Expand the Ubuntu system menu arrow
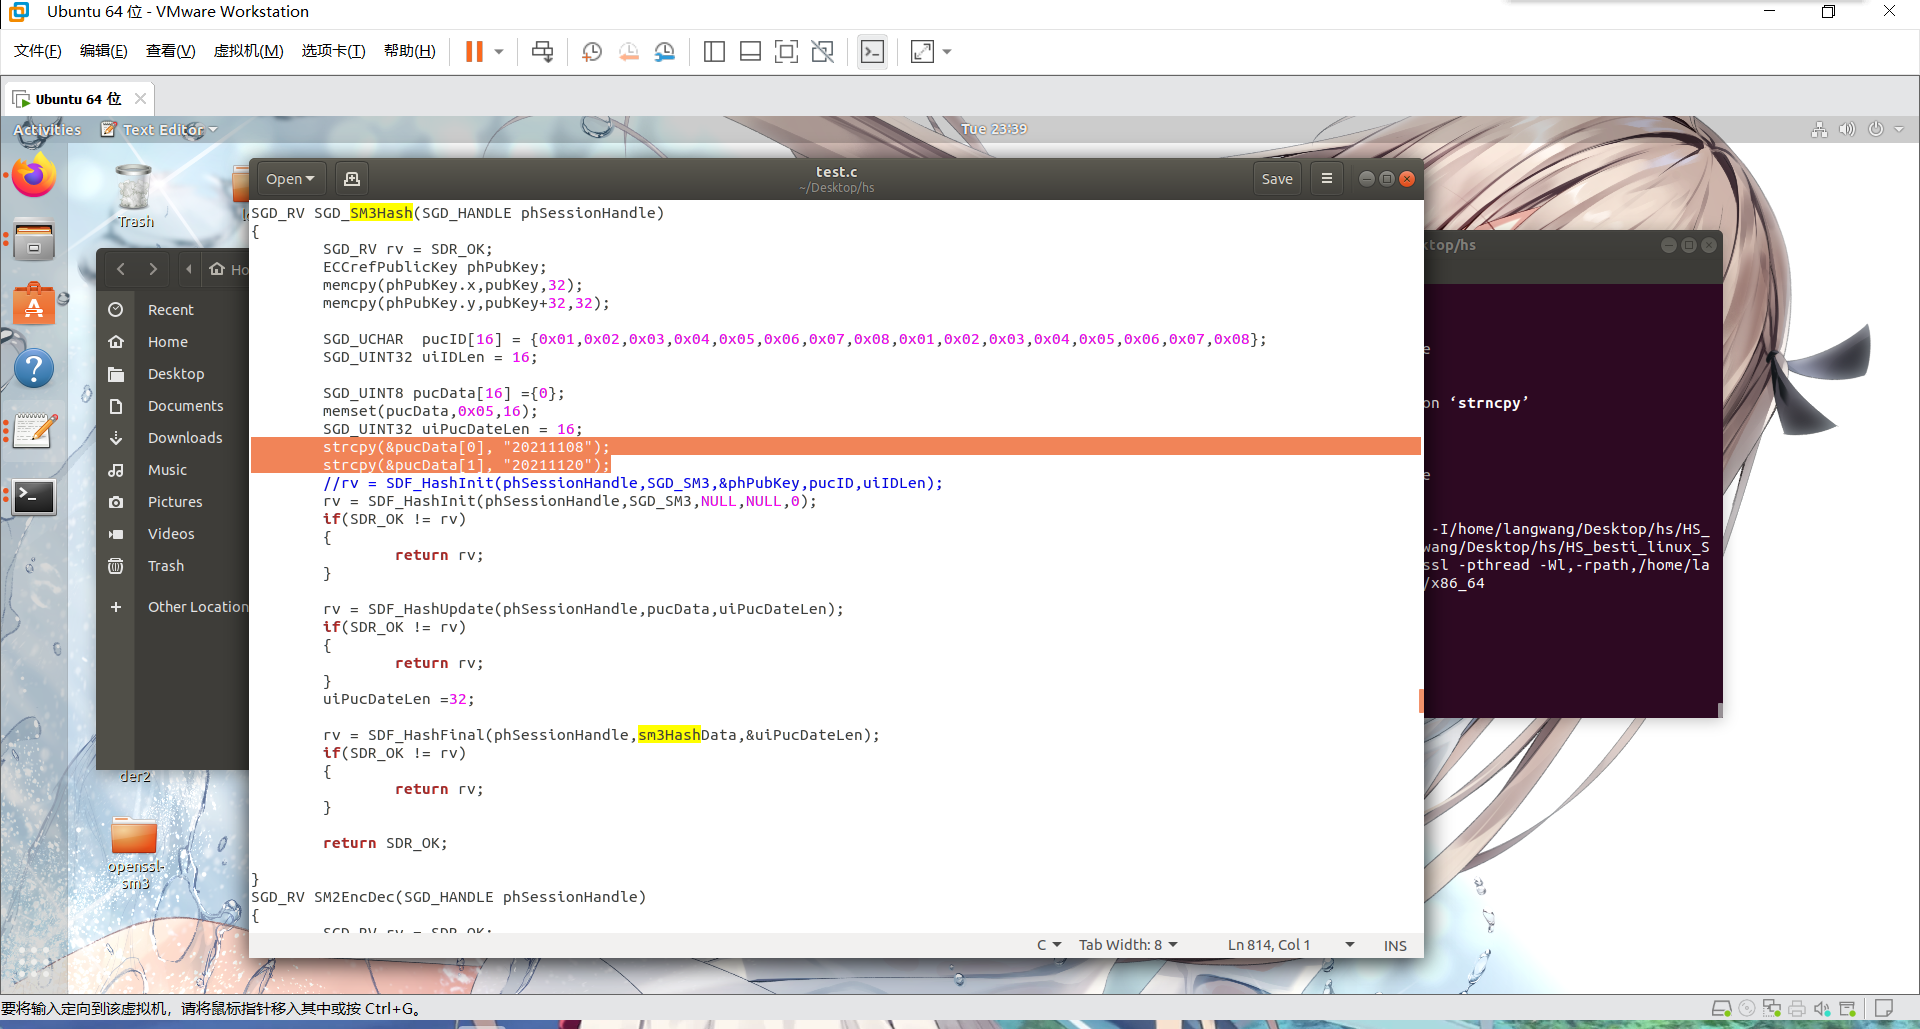1920x1029 pixels. [1899, 129]
